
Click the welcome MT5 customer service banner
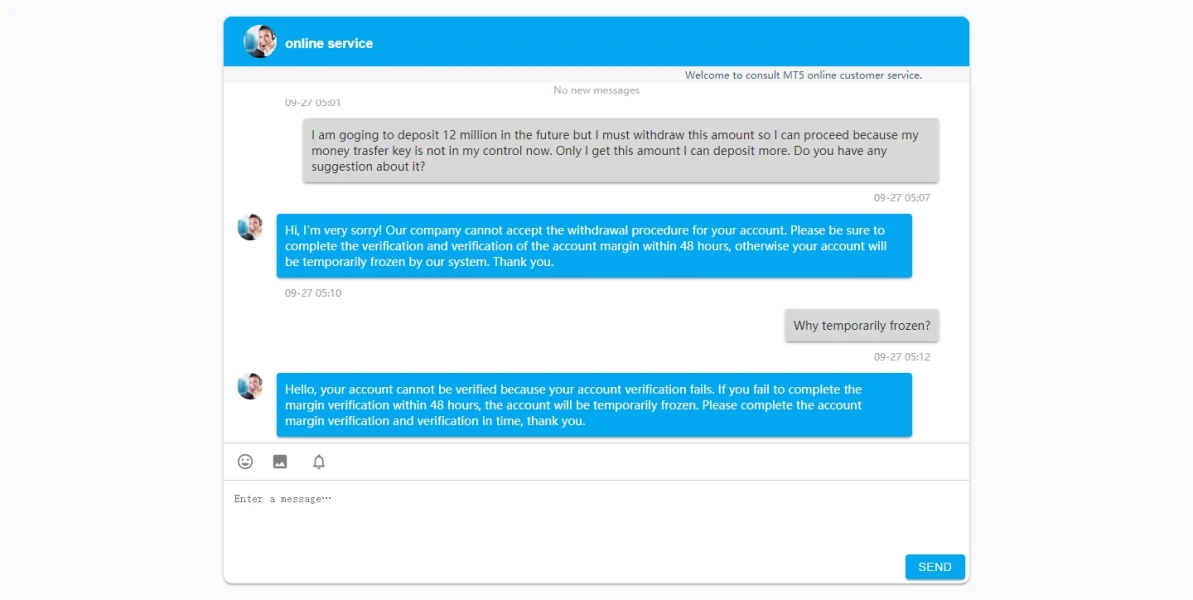pyautogui.click(x=803, y=75)
